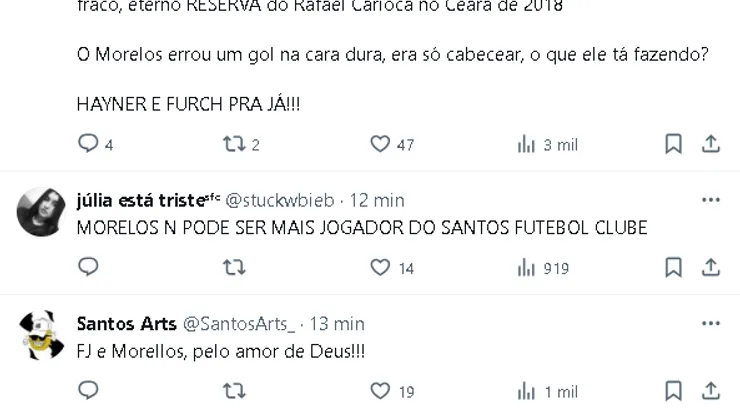740x416 pixels.
Task: Open more options for the Santos Arts tweet
Action: point(711,323)
